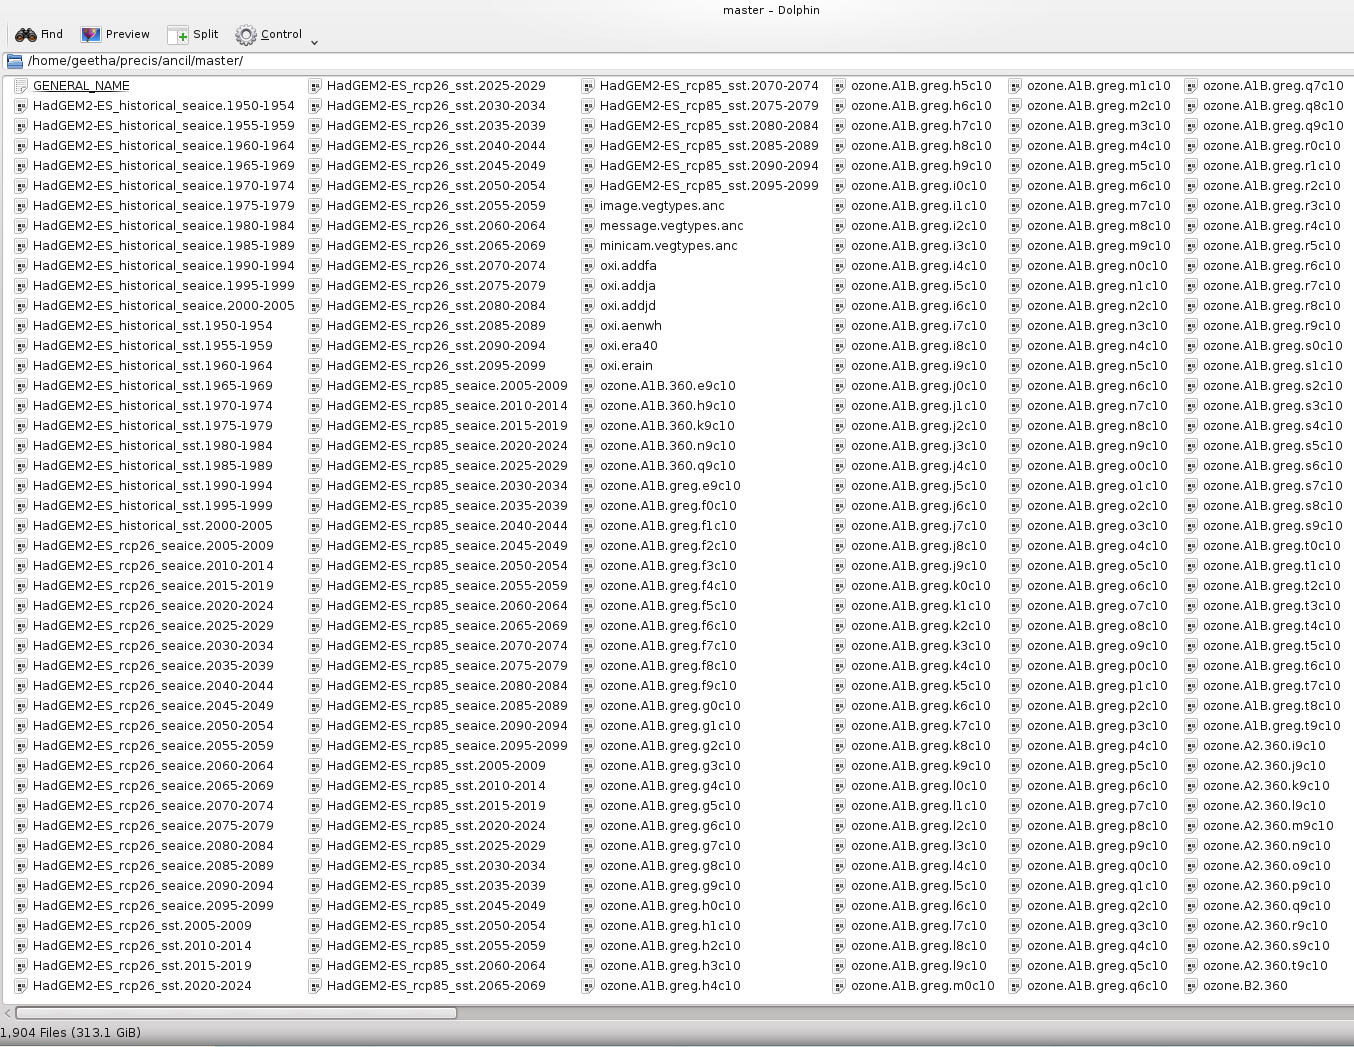This screenshot has height=1047, width=1354.
Task: Split the Dolphin view
Action: [193, 34]
